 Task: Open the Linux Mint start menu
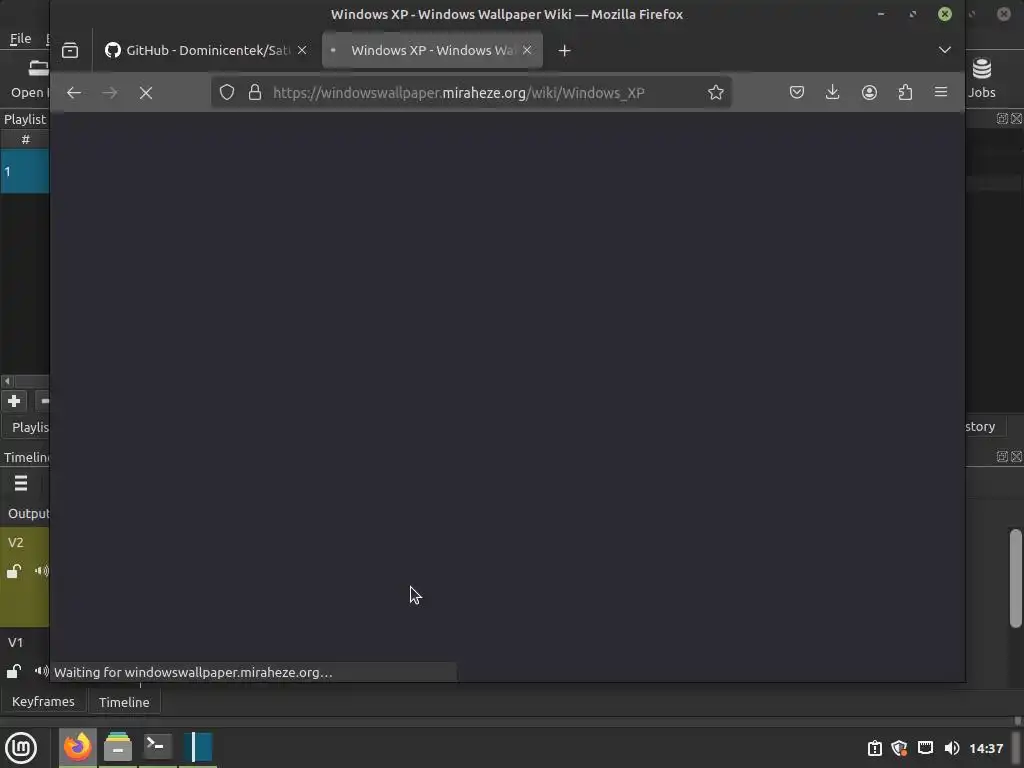coord(21,748)
